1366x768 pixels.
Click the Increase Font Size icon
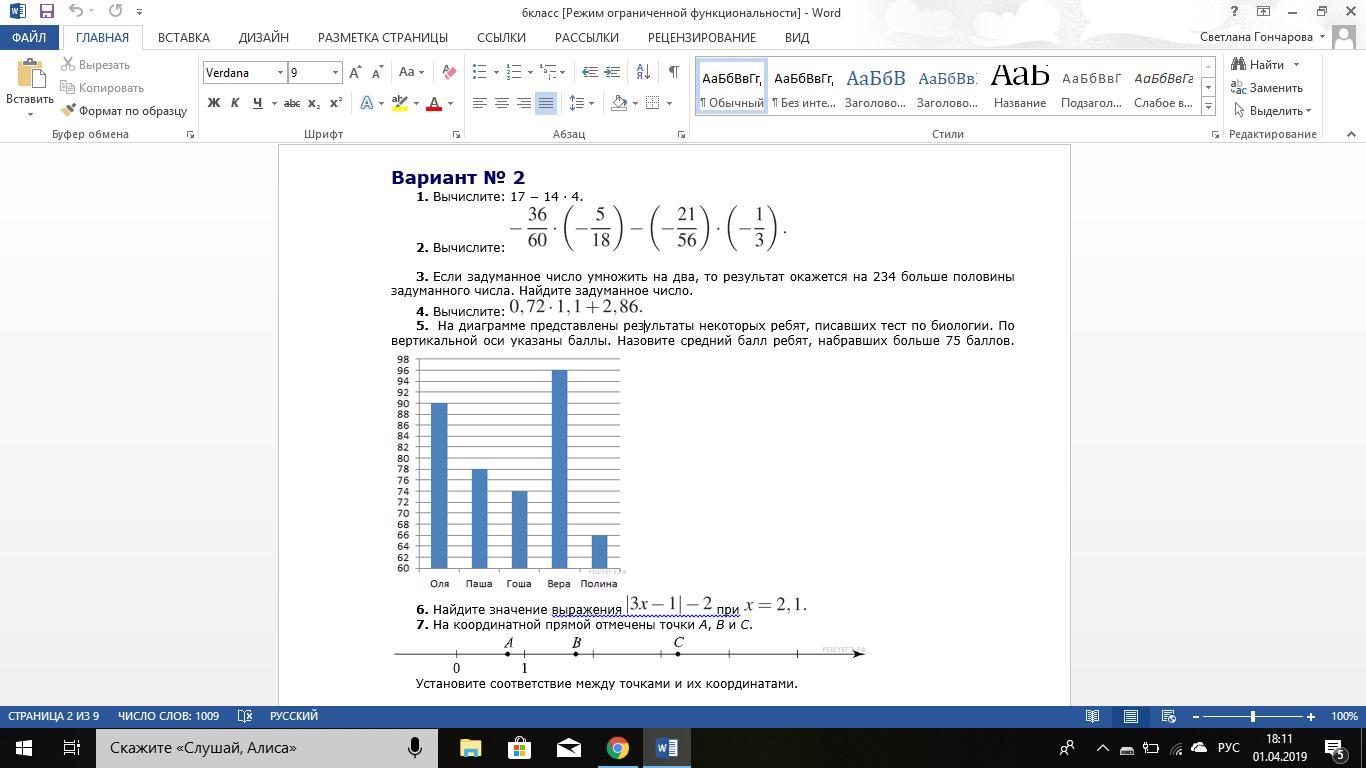(x=355, y=72)
